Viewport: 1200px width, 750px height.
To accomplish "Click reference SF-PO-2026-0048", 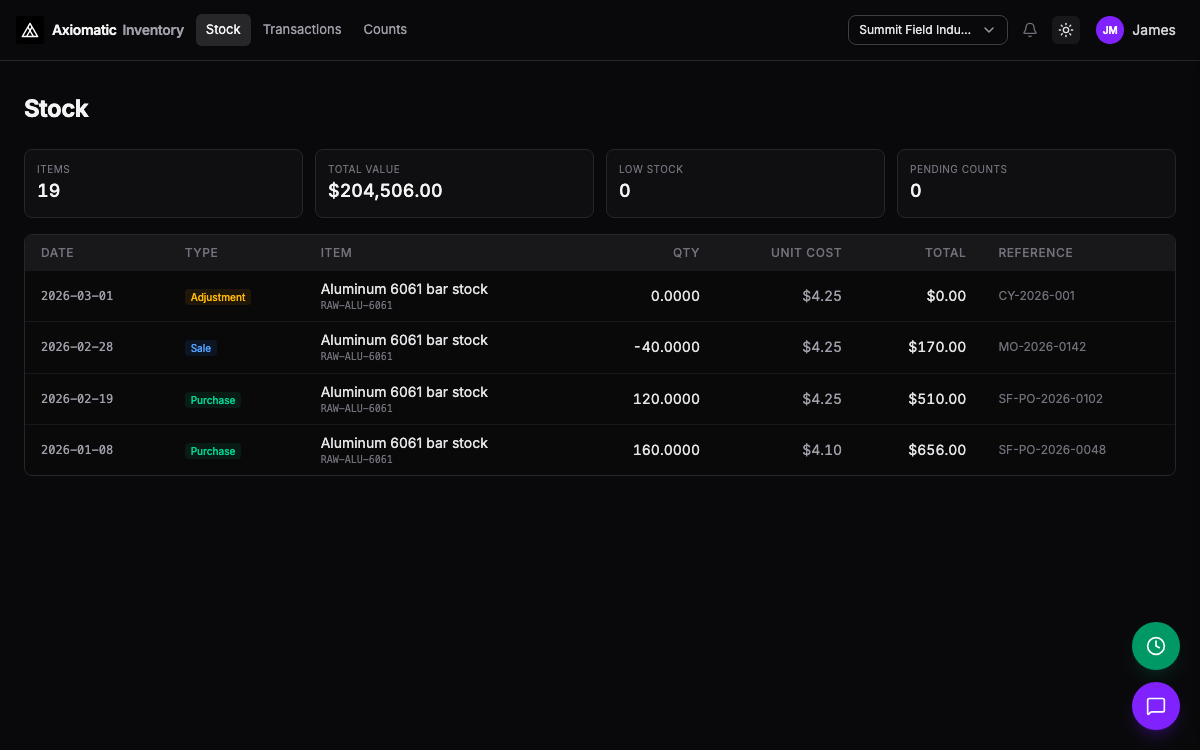I will tap(1052, 450).
